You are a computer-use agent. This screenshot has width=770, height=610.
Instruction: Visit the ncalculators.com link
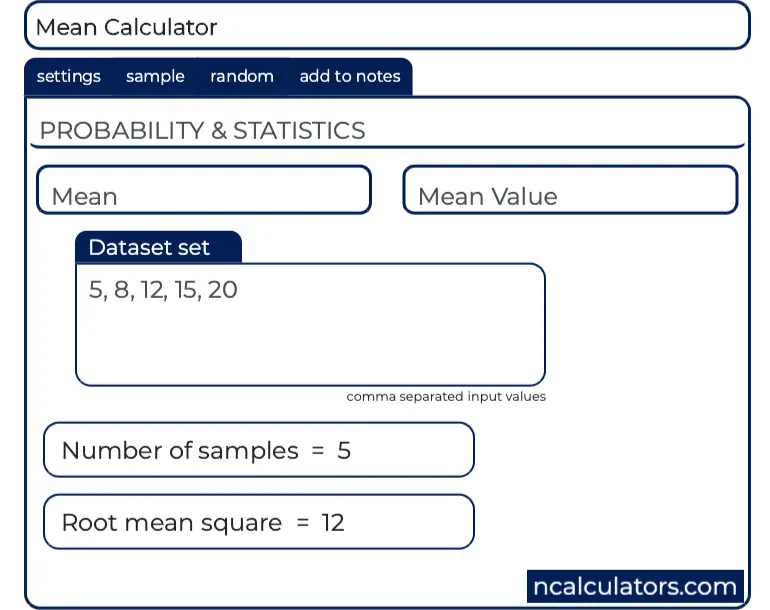pos(635,586)
